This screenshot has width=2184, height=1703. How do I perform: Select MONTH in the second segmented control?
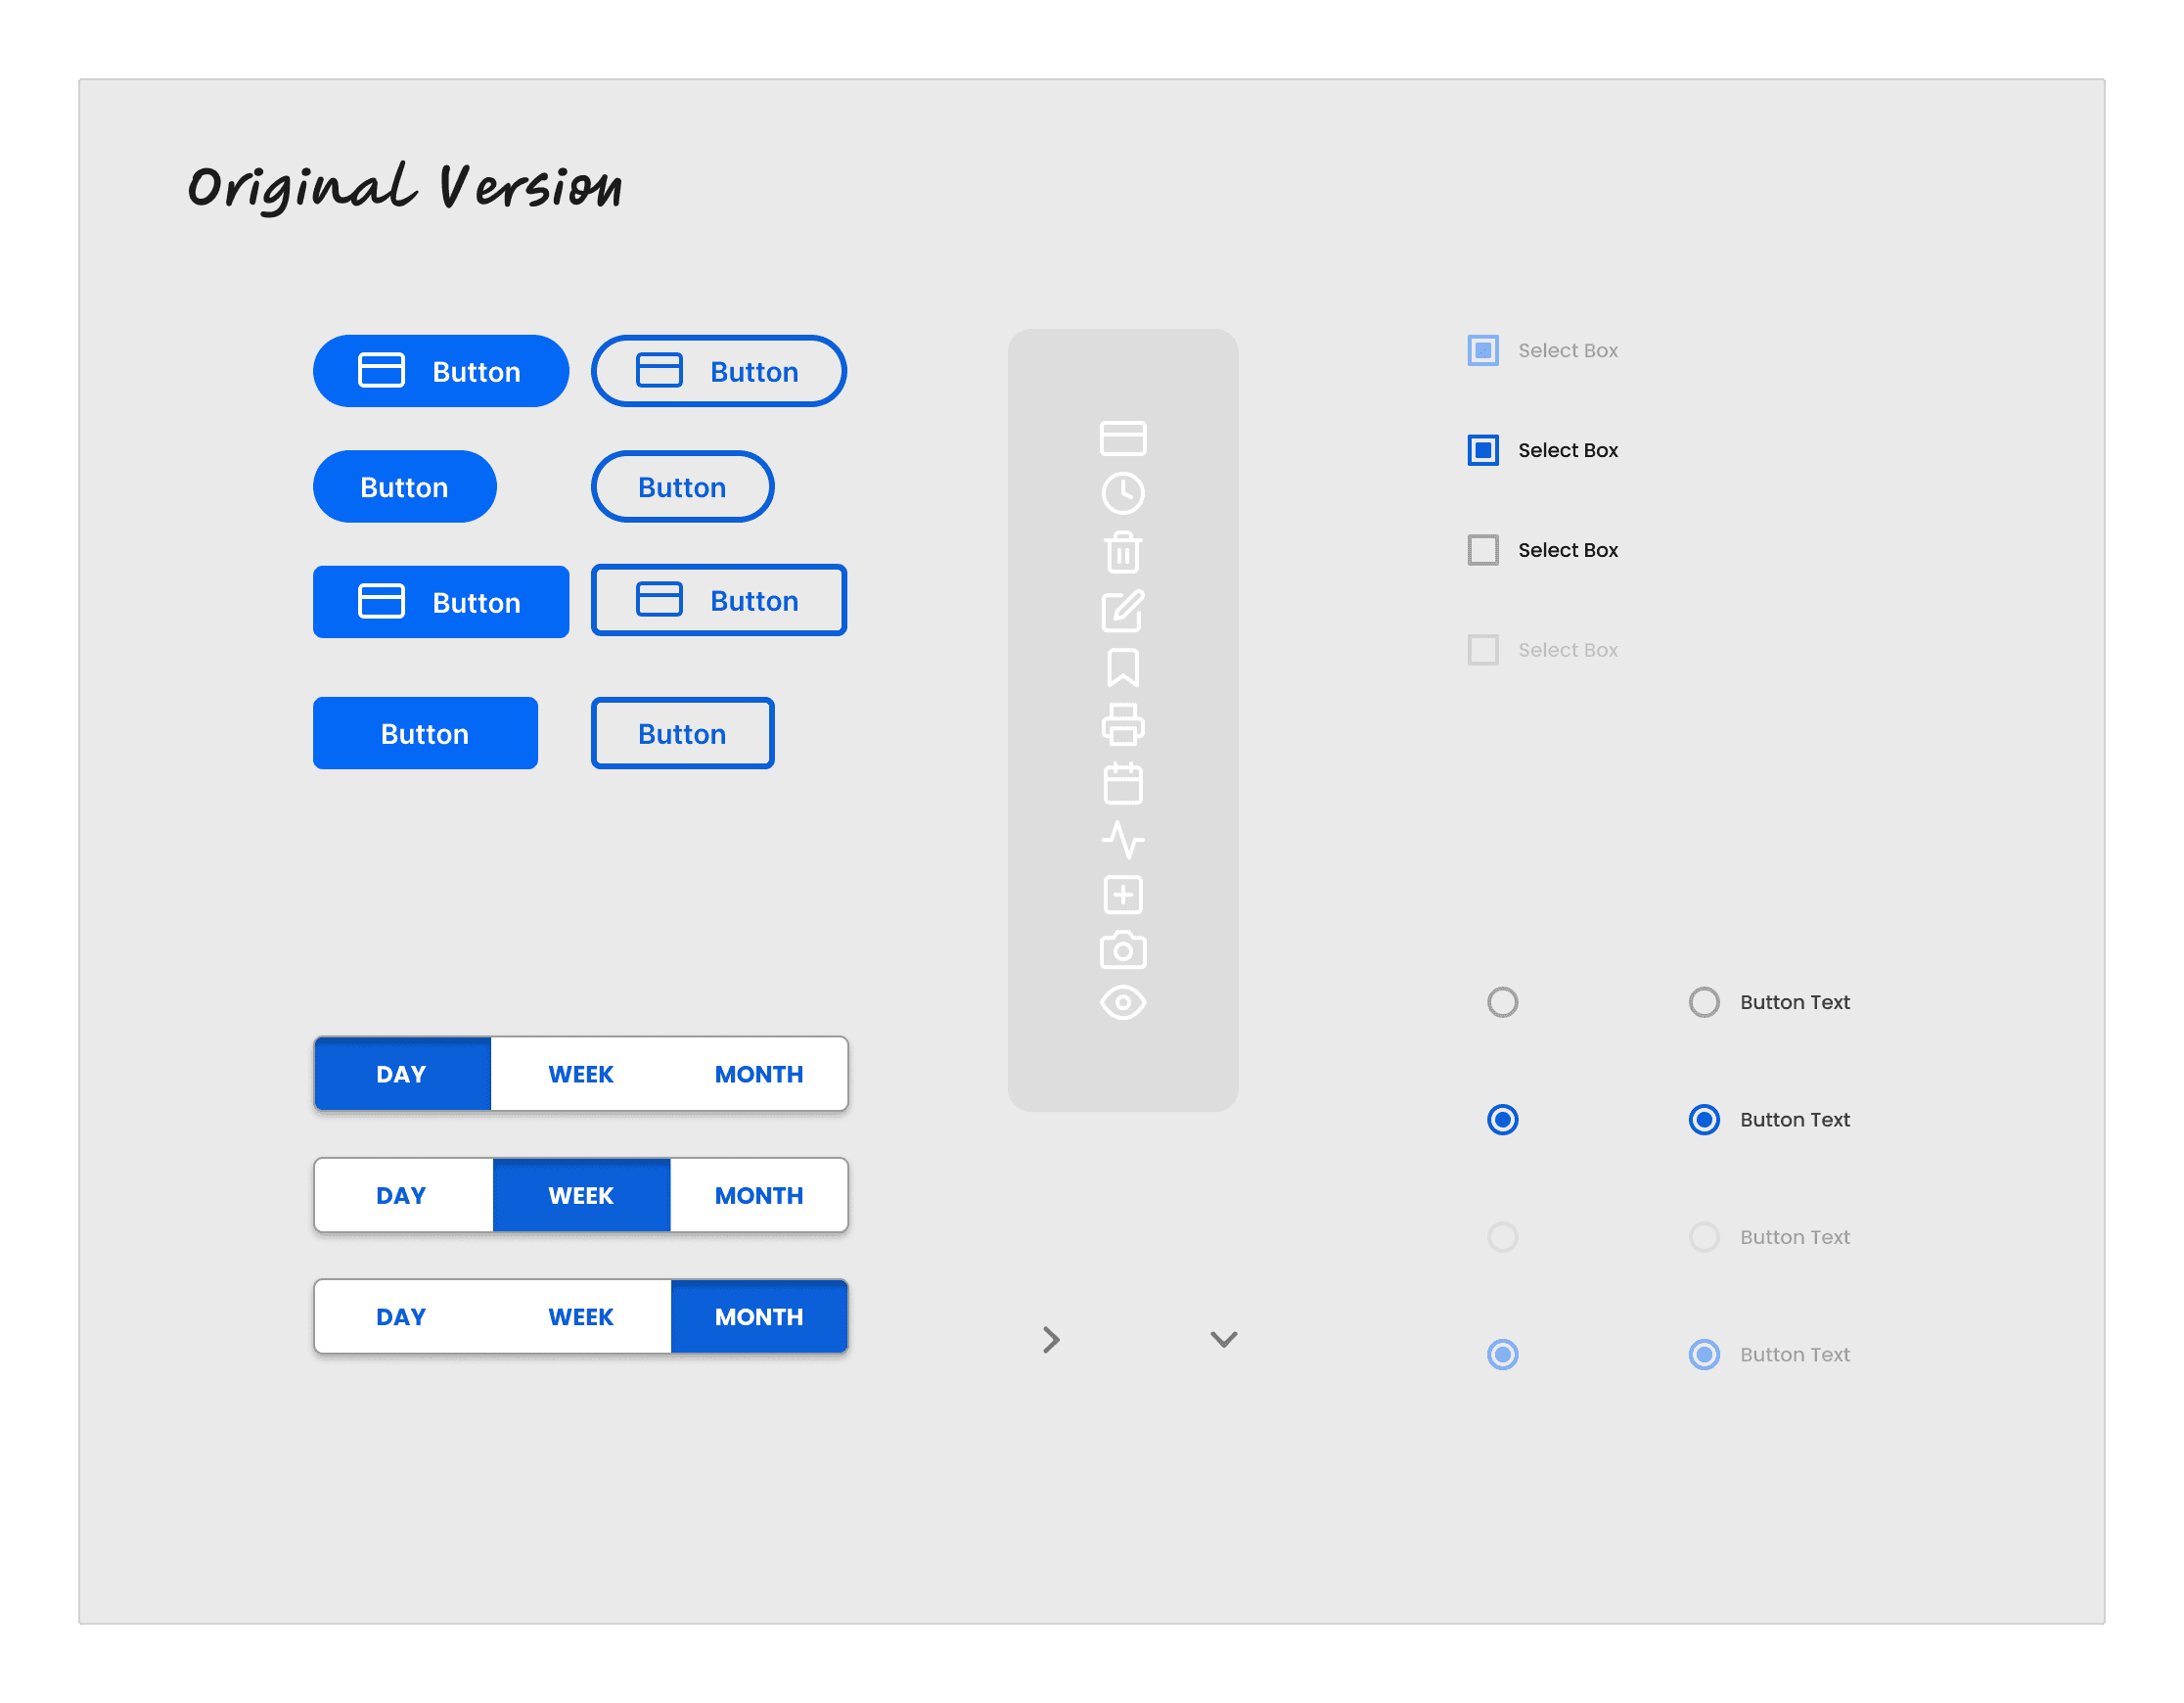click(758, 1195)
